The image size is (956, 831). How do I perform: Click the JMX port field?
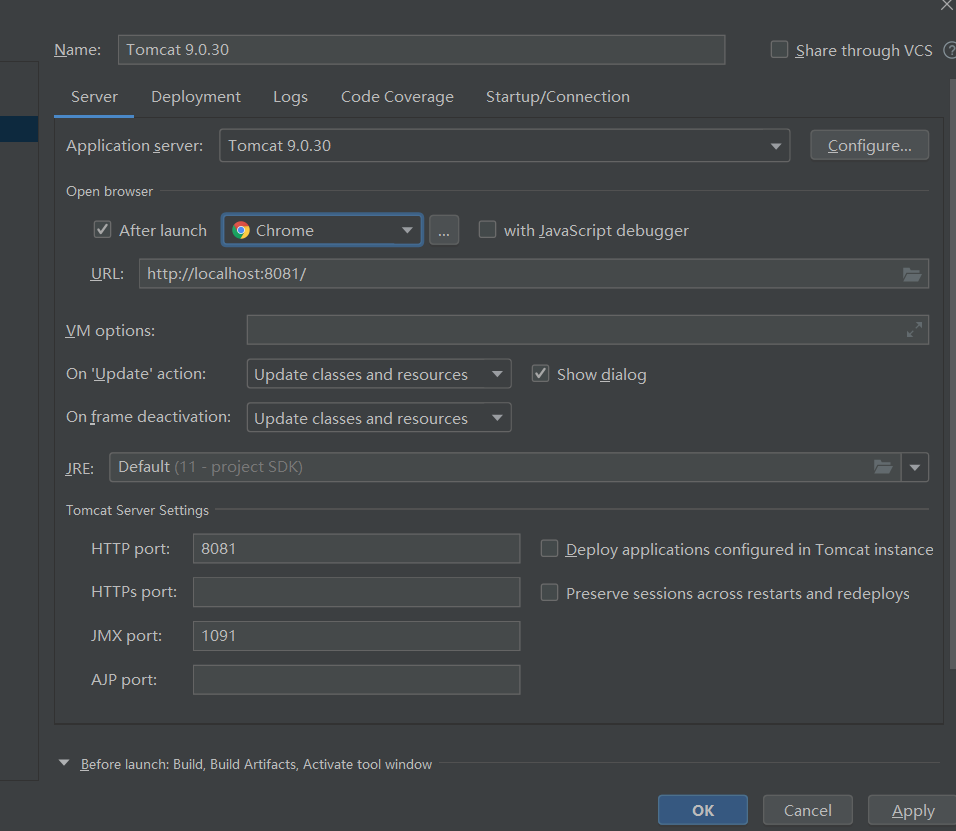(357, 636)
